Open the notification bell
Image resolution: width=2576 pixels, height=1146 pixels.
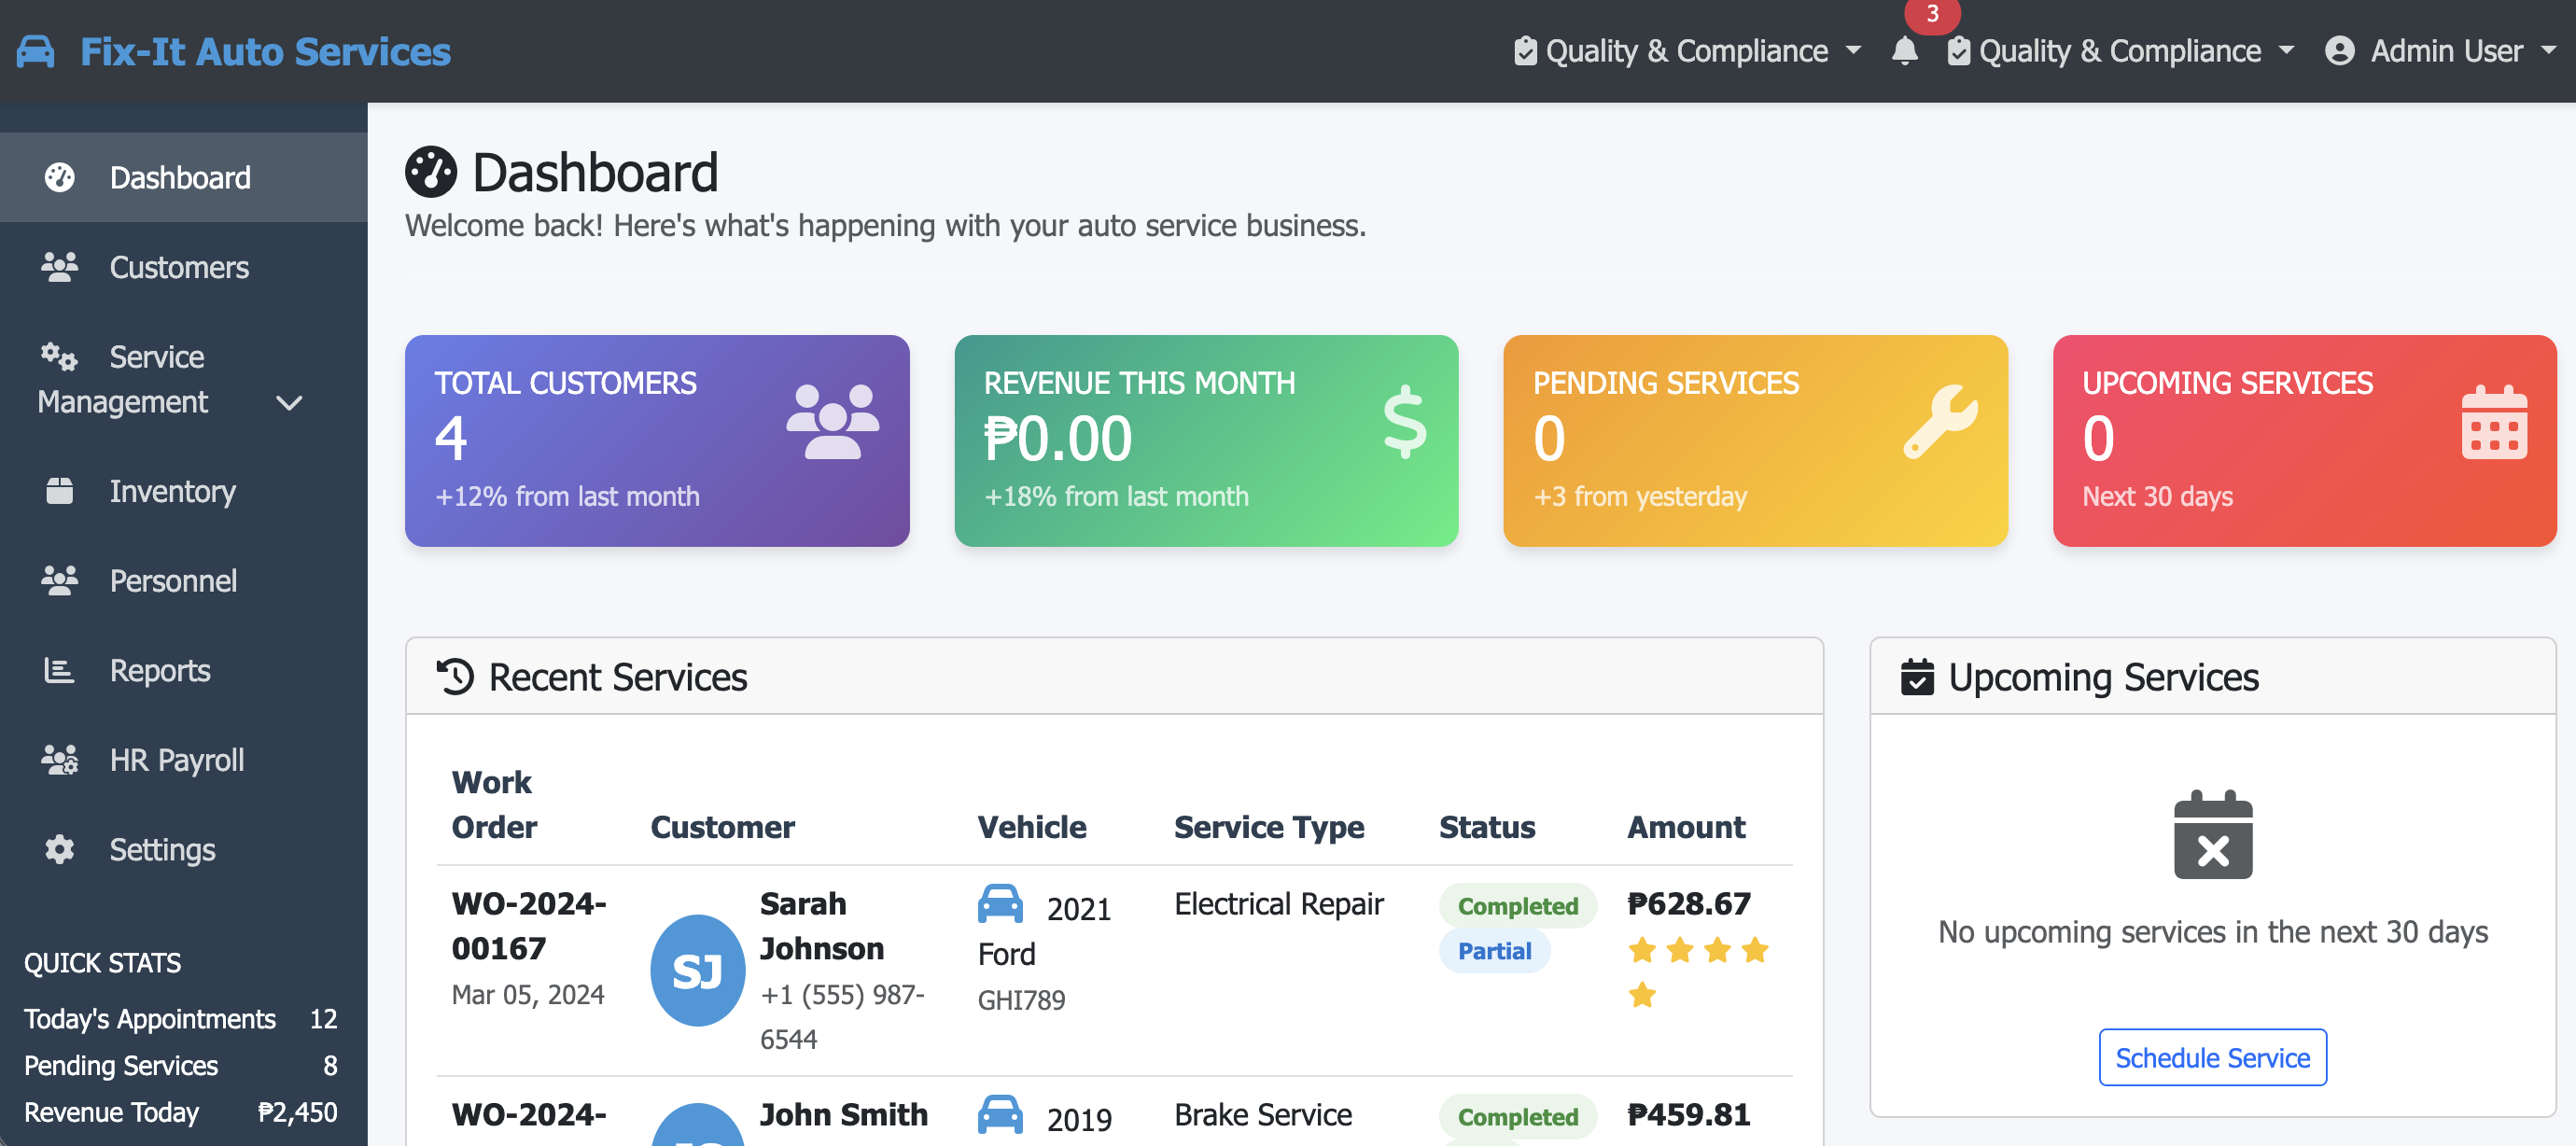[x=1905, y=51]
